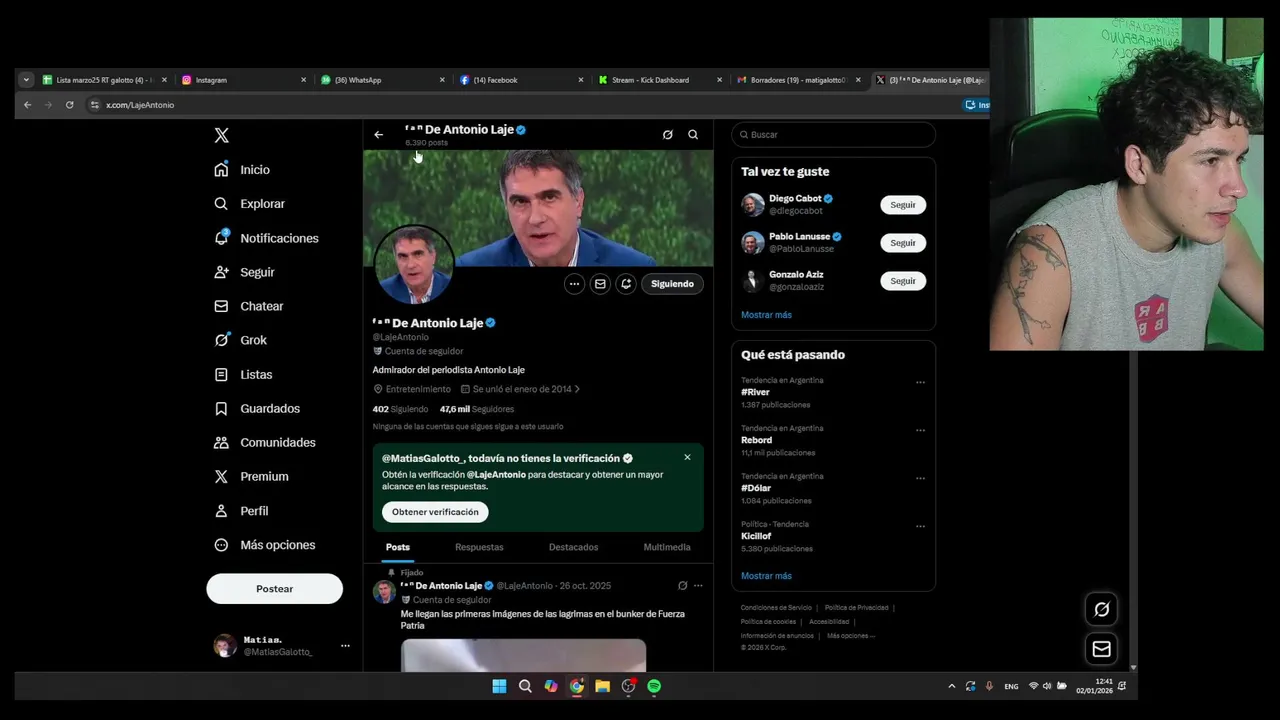Screen dimensions: 1280x720
Task: Click Mostrar más under Qué está pasando
Action: [766, 576]
